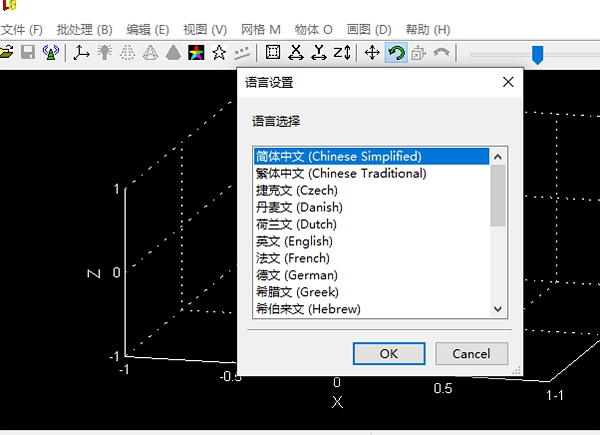
Task: Click the language list scroll up arrow
Action: coord(497,156)
